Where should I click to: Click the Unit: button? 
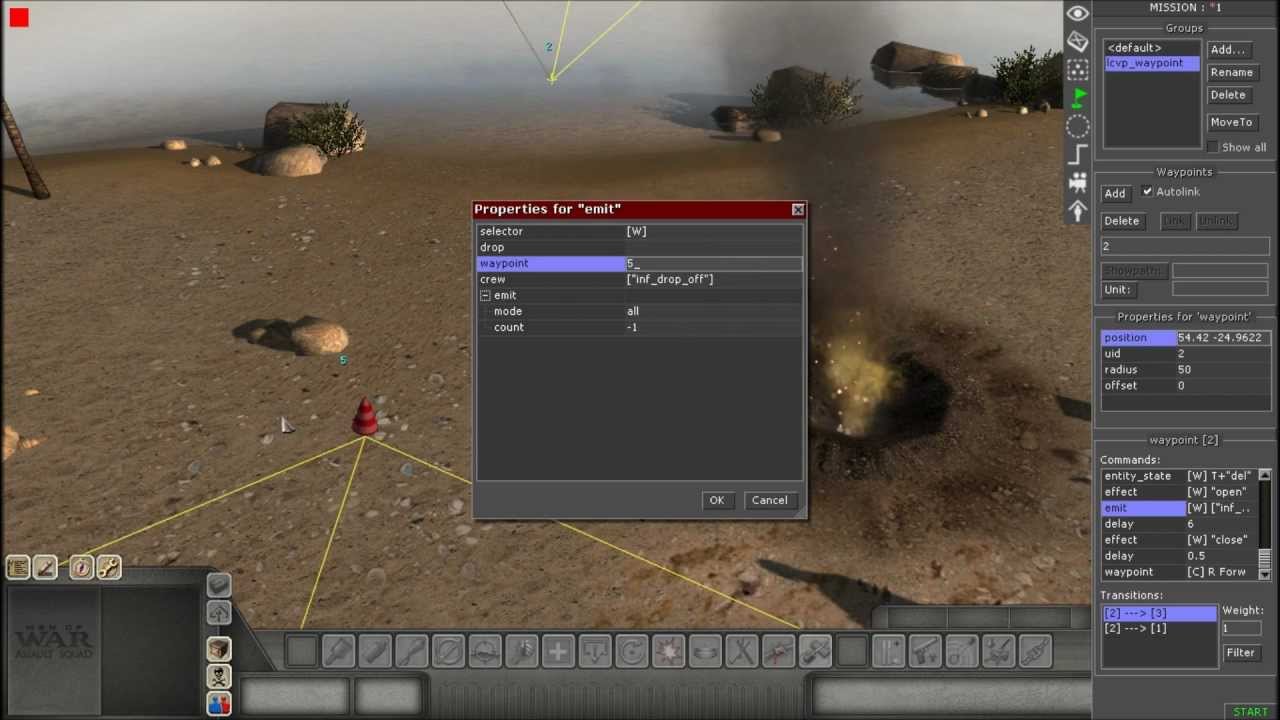tap(1117, 290)
